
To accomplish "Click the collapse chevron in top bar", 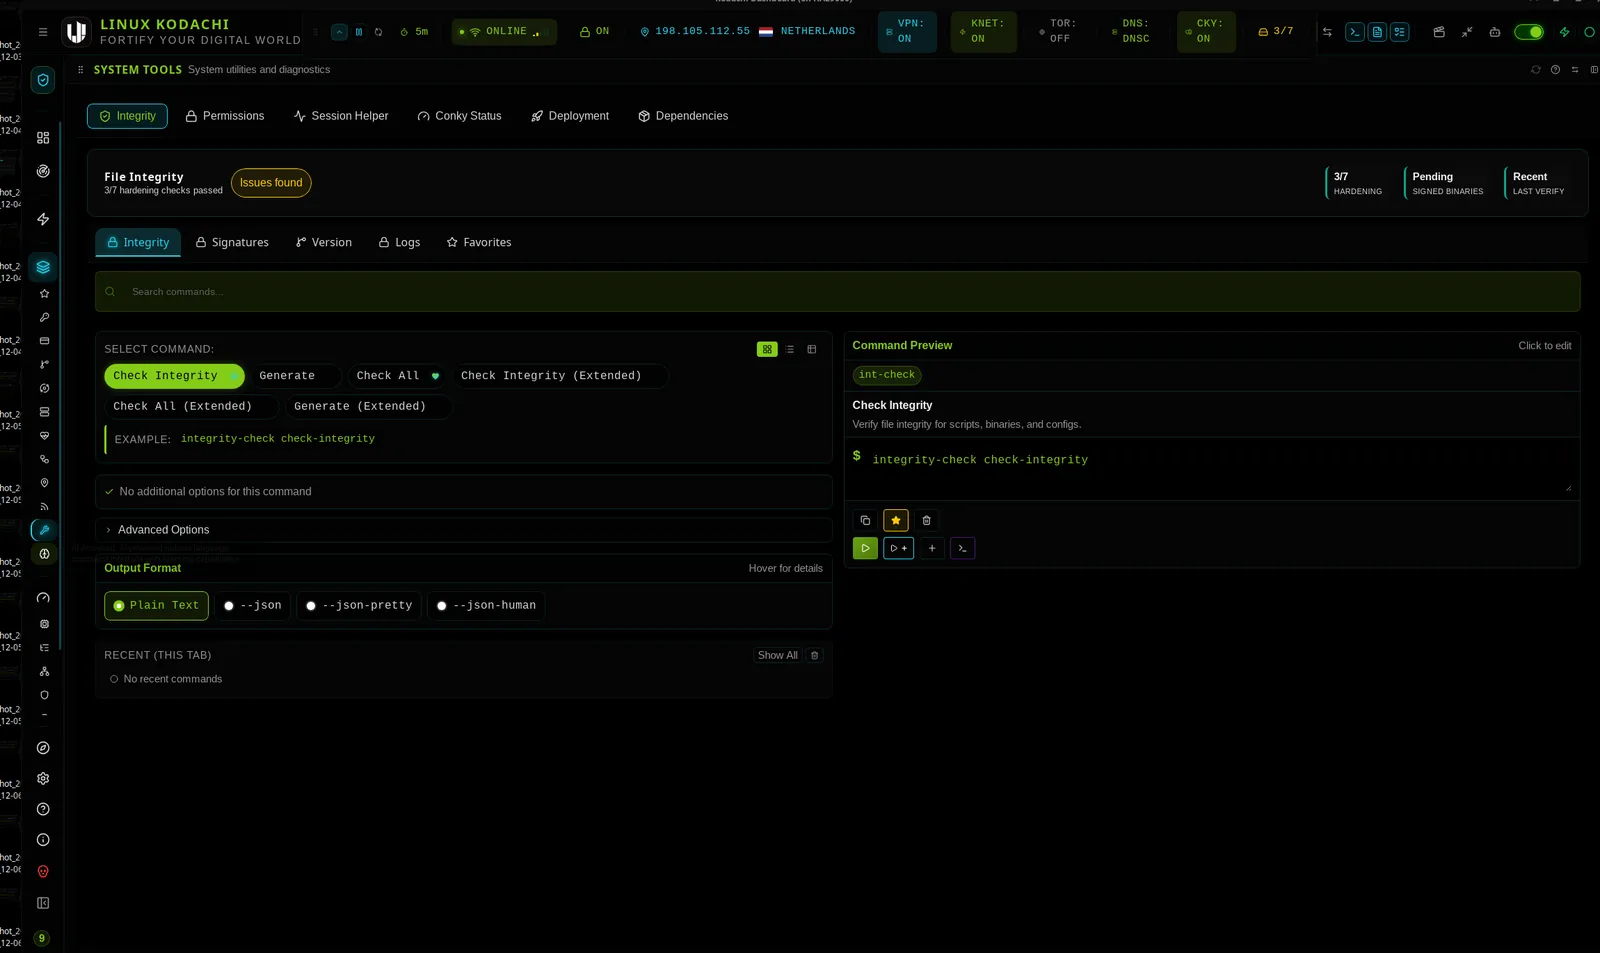I will click(x=340, y=32).
